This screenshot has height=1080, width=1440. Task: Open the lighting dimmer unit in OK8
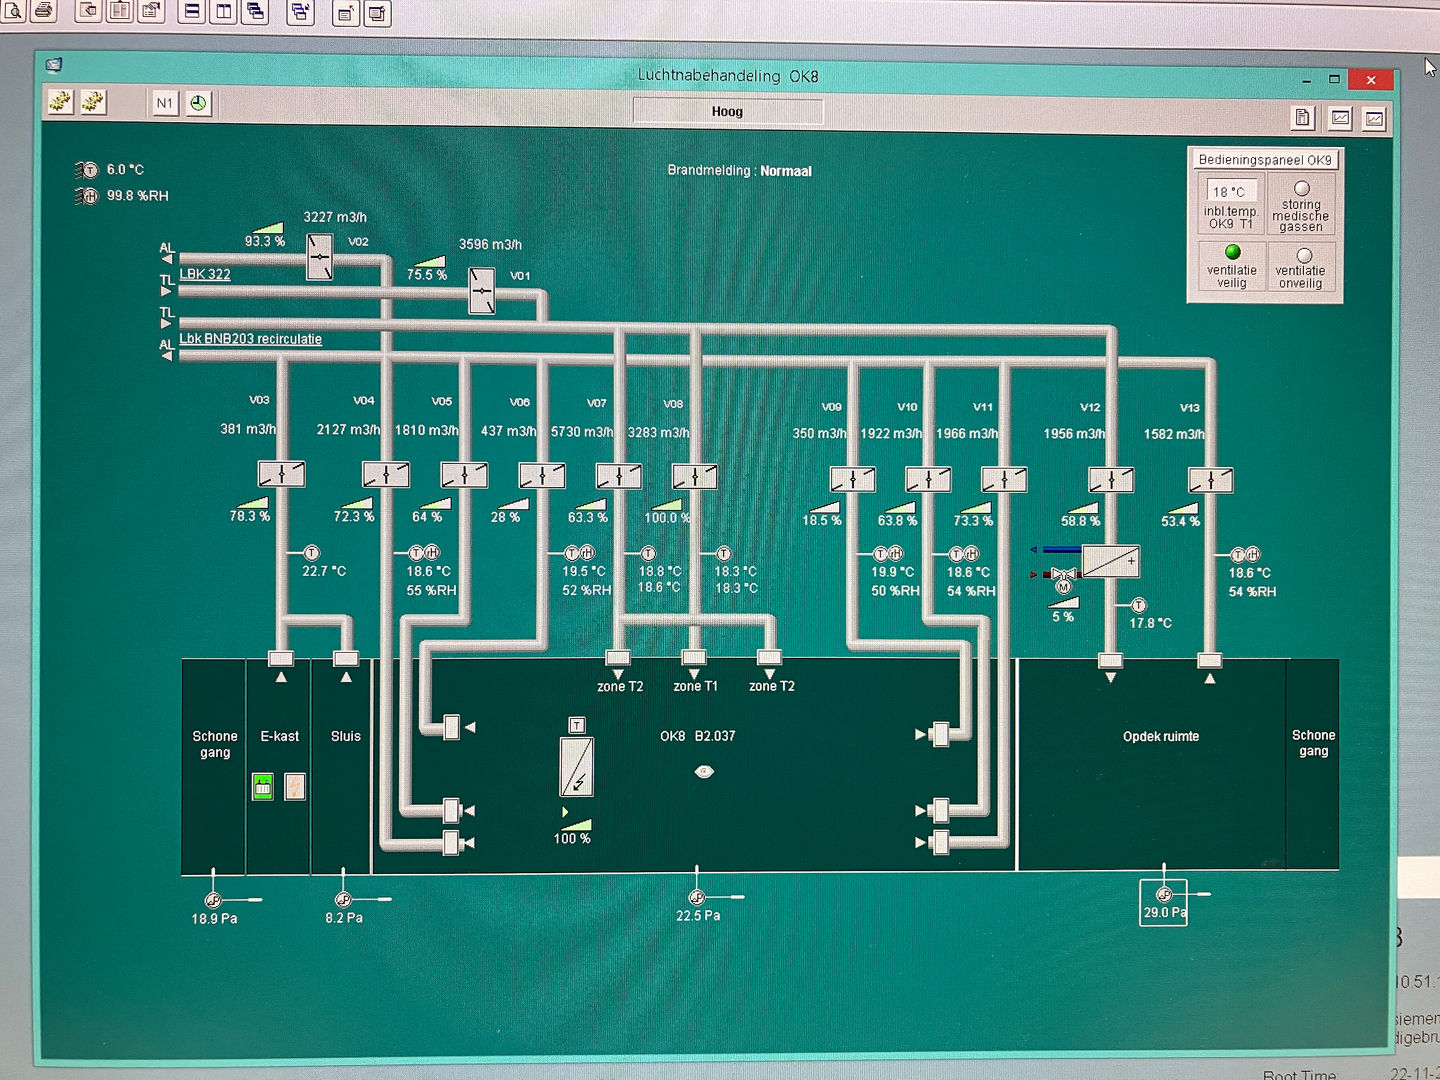click(x=577, y=767)
